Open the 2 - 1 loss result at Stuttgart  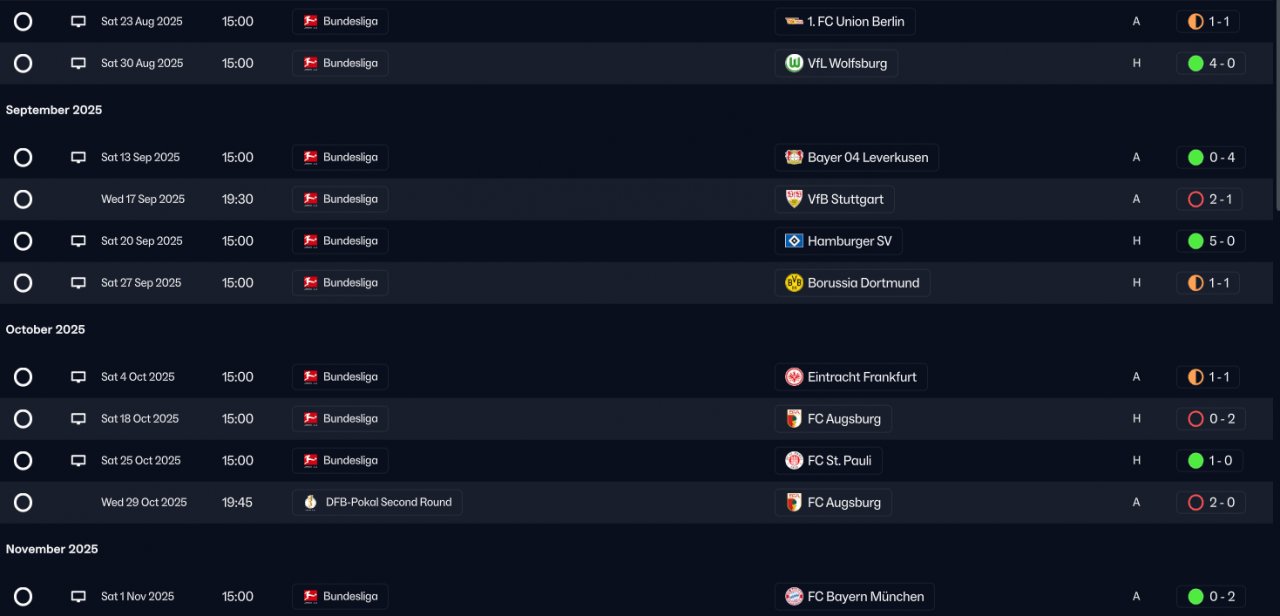pyautogui.click(x=1210, y=199)
